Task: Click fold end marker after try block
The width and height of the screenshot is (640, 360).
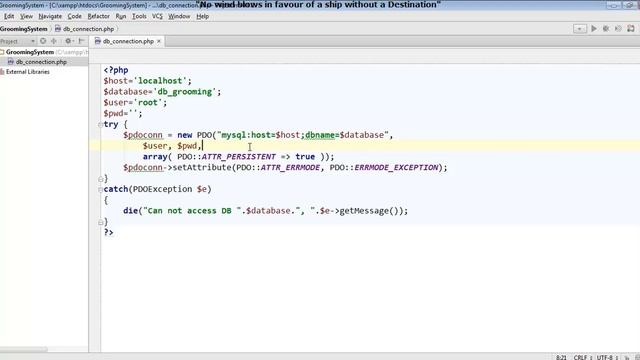Action: pos(100,179)
